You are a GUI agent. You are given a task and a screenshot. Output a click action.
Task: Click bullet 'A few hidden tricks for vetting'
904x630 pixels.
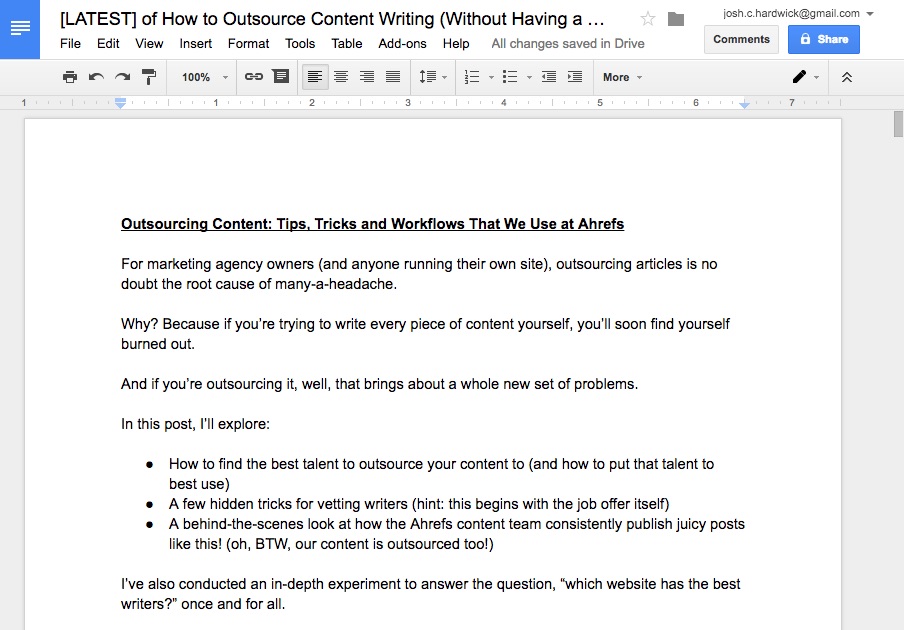(x=419, y=504)
